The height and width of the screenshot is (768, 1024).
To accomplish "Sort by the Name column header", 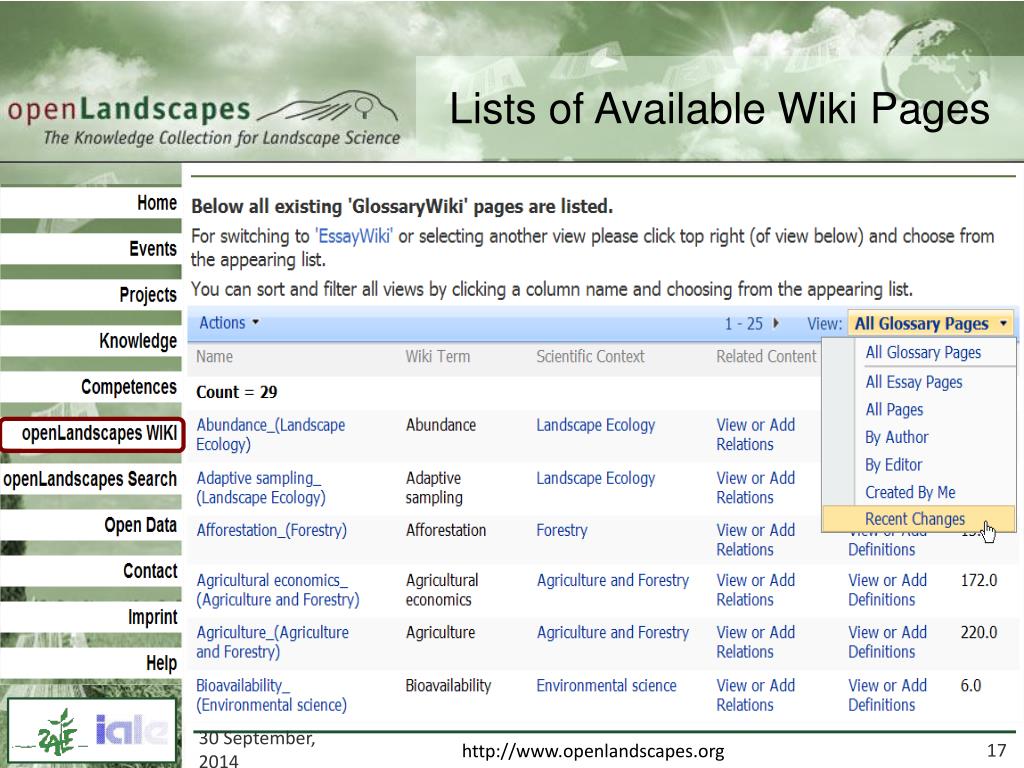I will [x=214, y=357].
